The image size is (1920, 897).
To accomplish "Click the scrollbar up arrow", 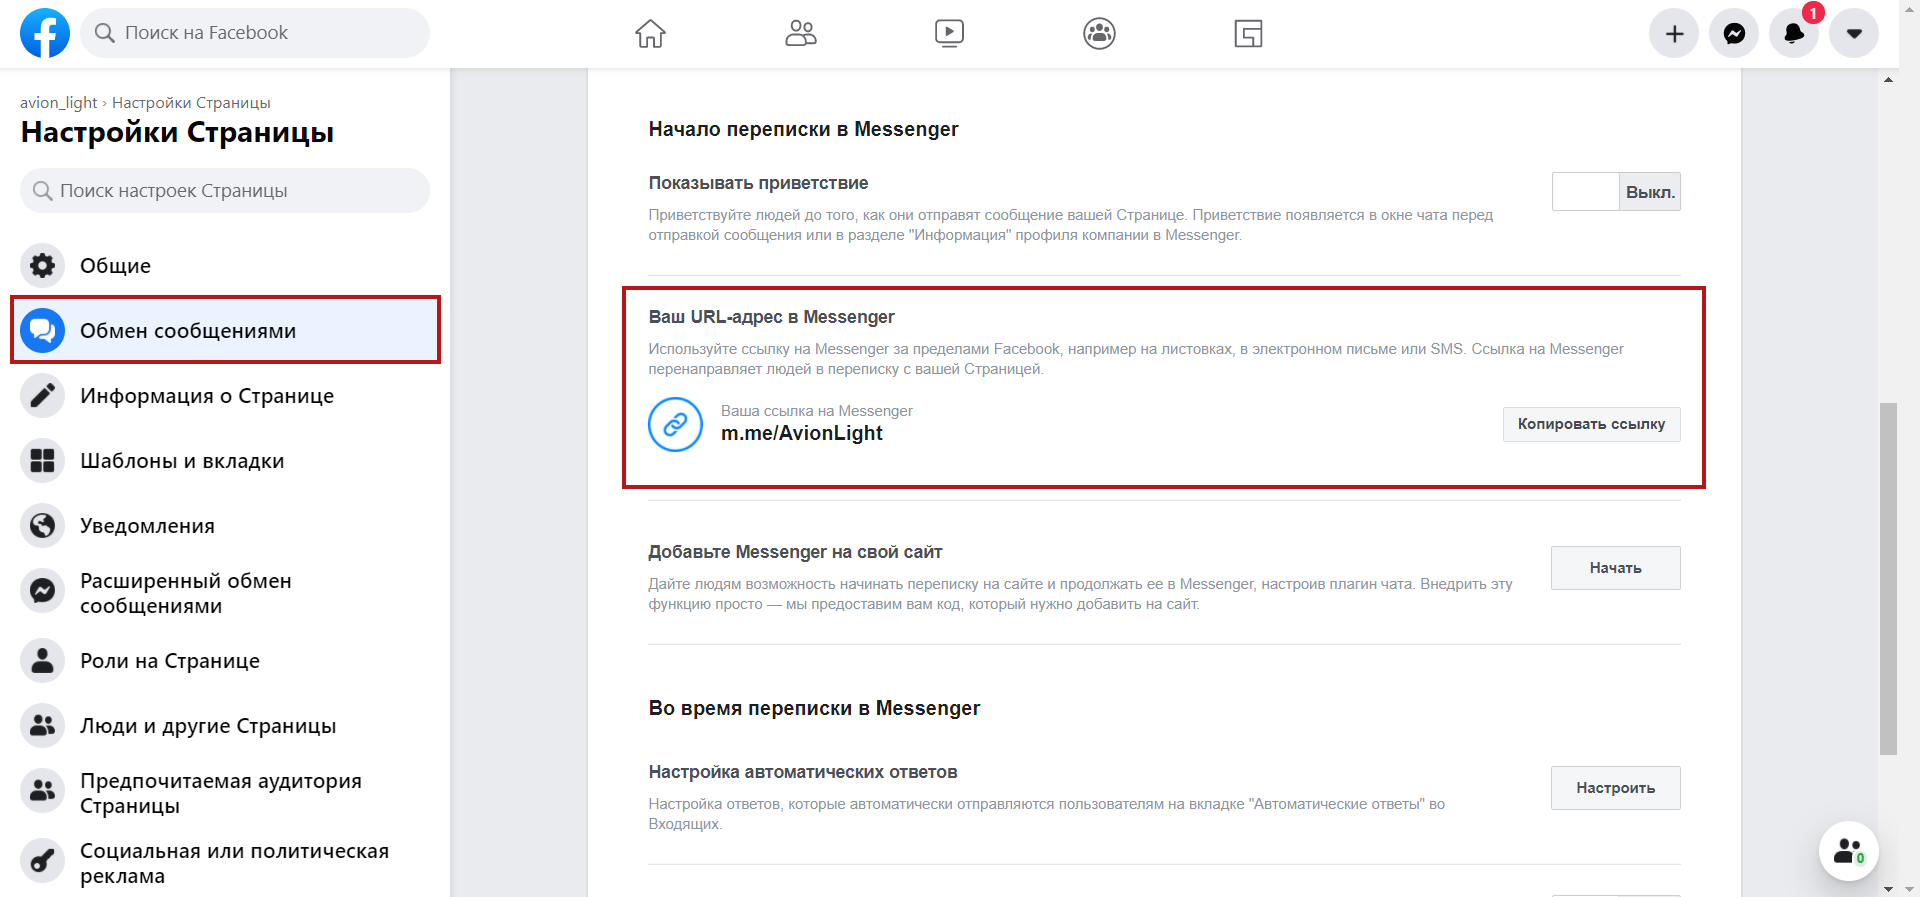I will point(1888,79).
